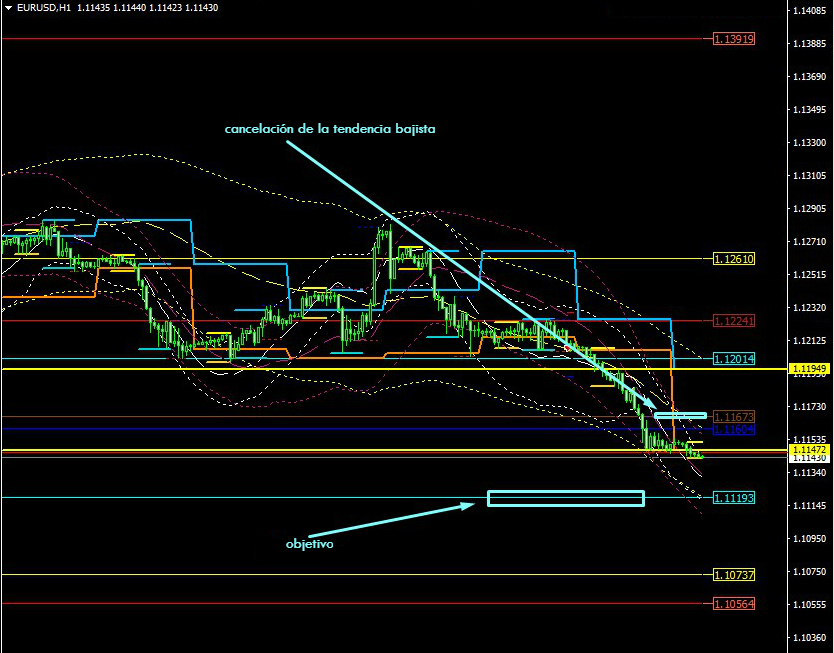Select the small cyan rectangle near 1.11673
This screenshot has width=834, height=653.
(680, 414)
